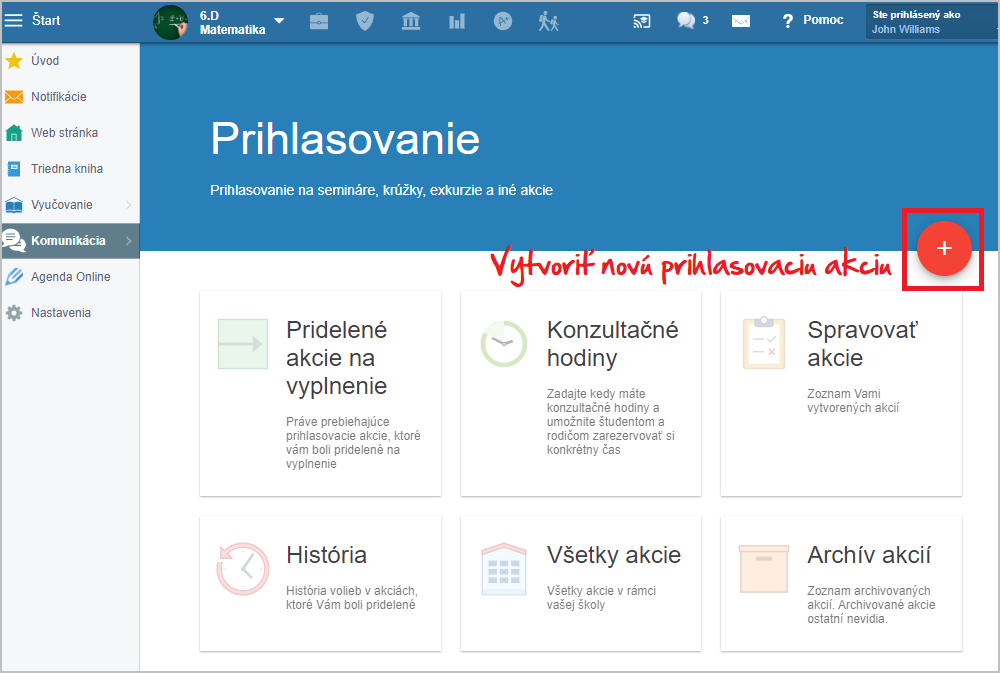The image size is (1000, 673).
Task: Click the blue book Triedna kniha icon
Action: [x=14, y=169]
